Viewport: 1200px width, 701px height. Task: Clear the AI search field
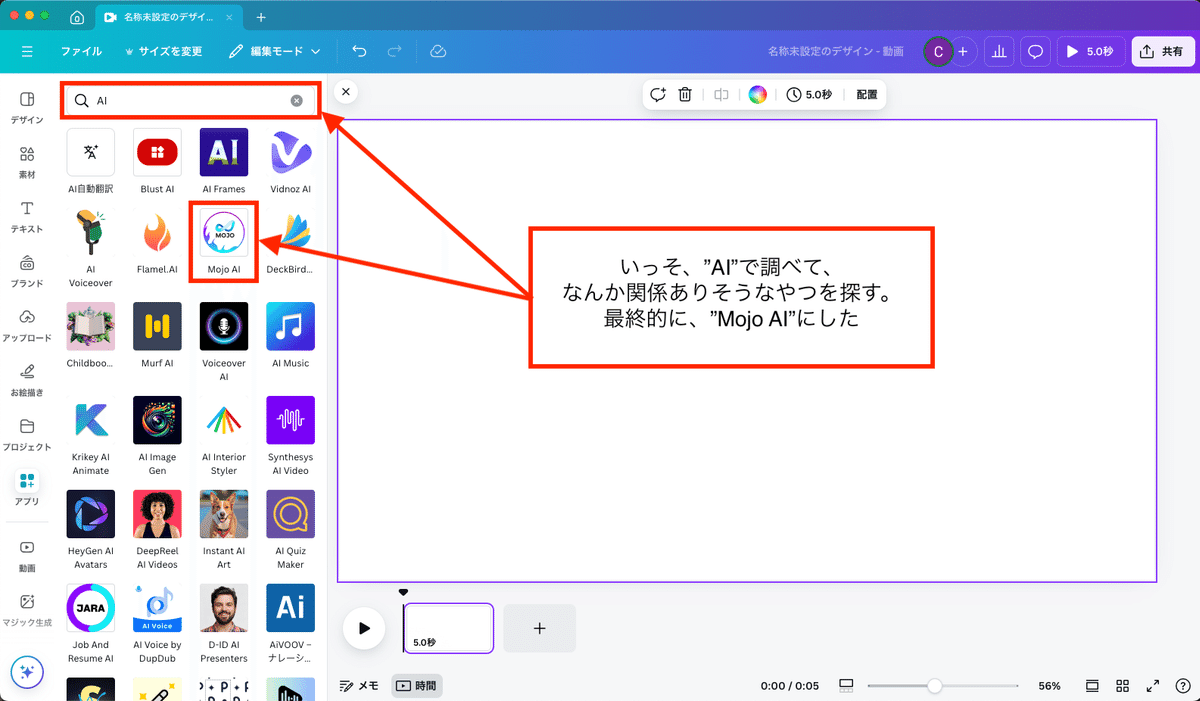click(296, 101)
